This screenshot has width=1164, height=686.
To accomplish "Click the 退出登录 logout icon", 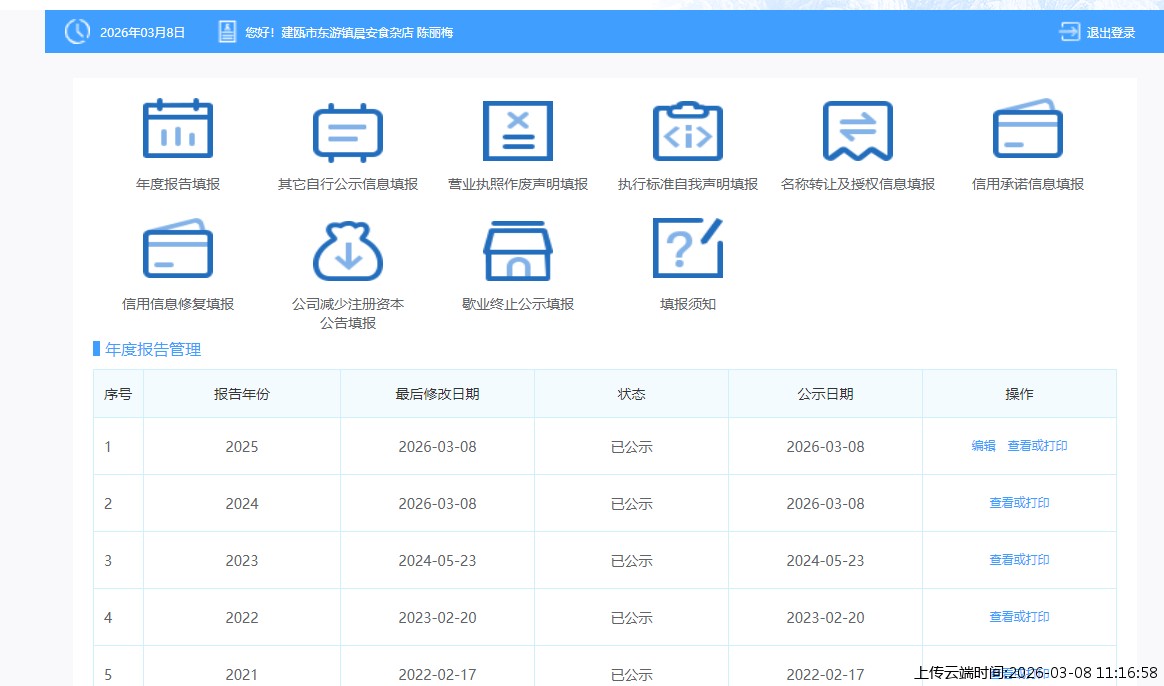I will [1069, 32].
